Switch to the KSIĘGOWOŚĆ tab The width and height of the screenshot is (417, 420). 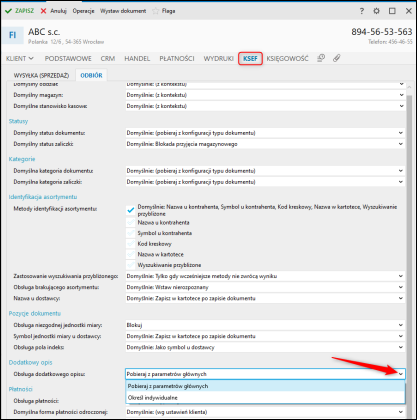[x=287, y=59]
